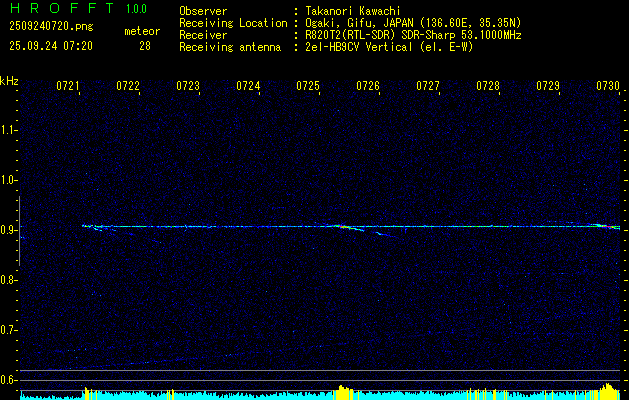Click the "Receiving Location" label

(x=233, y=23)
